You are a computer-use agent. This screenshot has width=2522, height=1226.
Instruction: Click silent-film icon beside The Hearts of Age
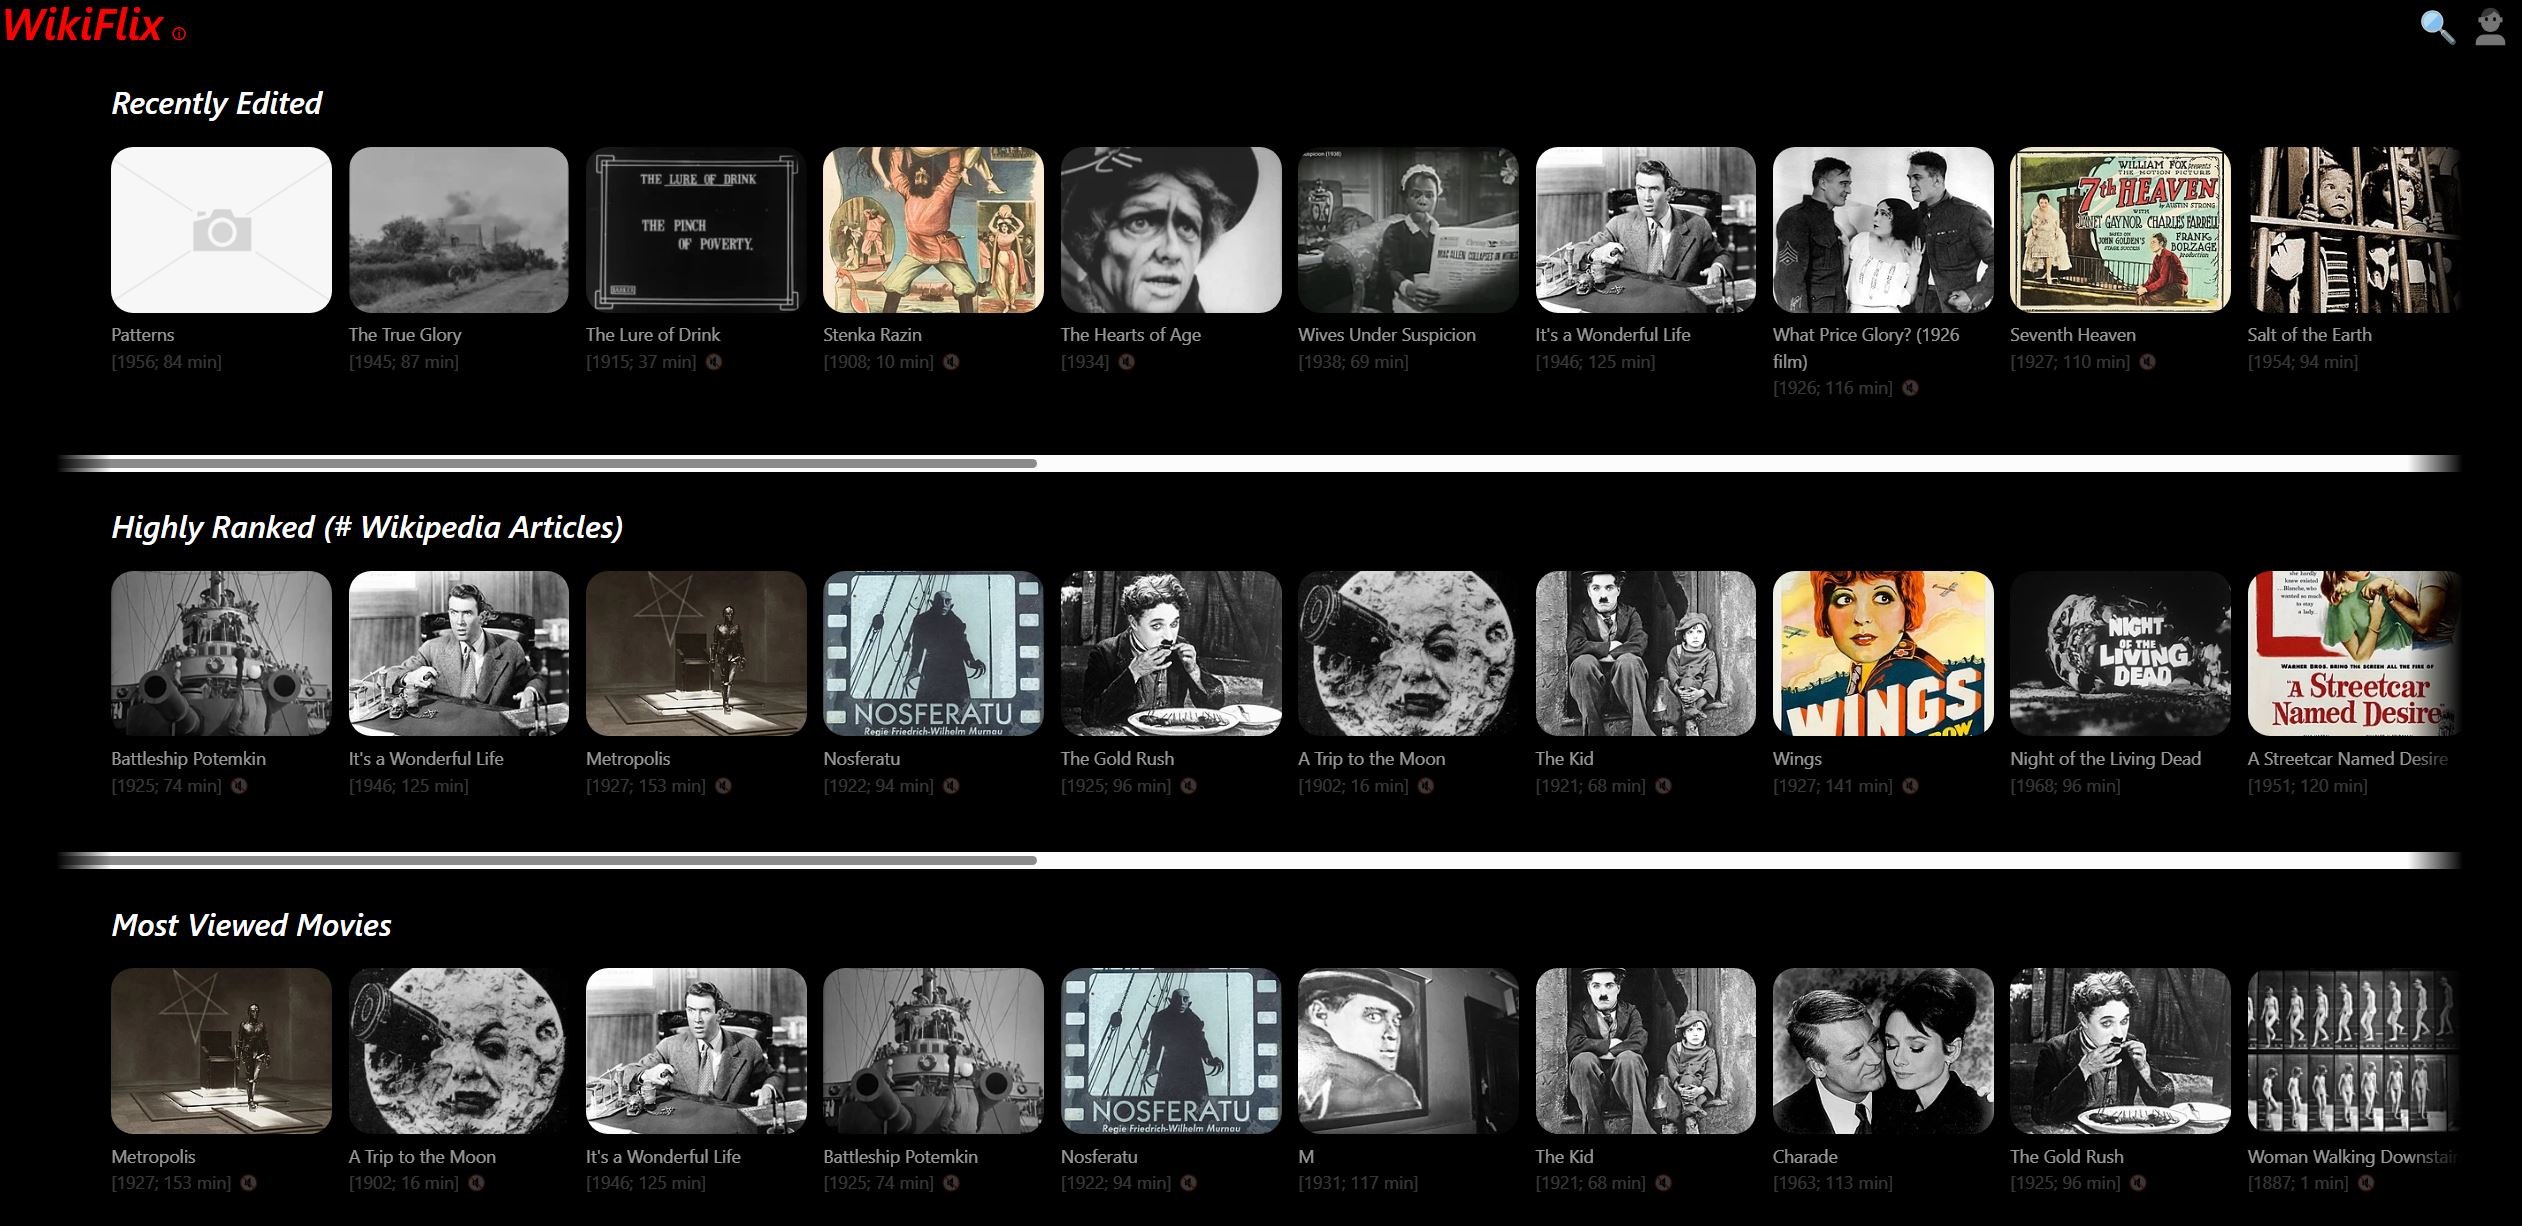[1127, 362]
